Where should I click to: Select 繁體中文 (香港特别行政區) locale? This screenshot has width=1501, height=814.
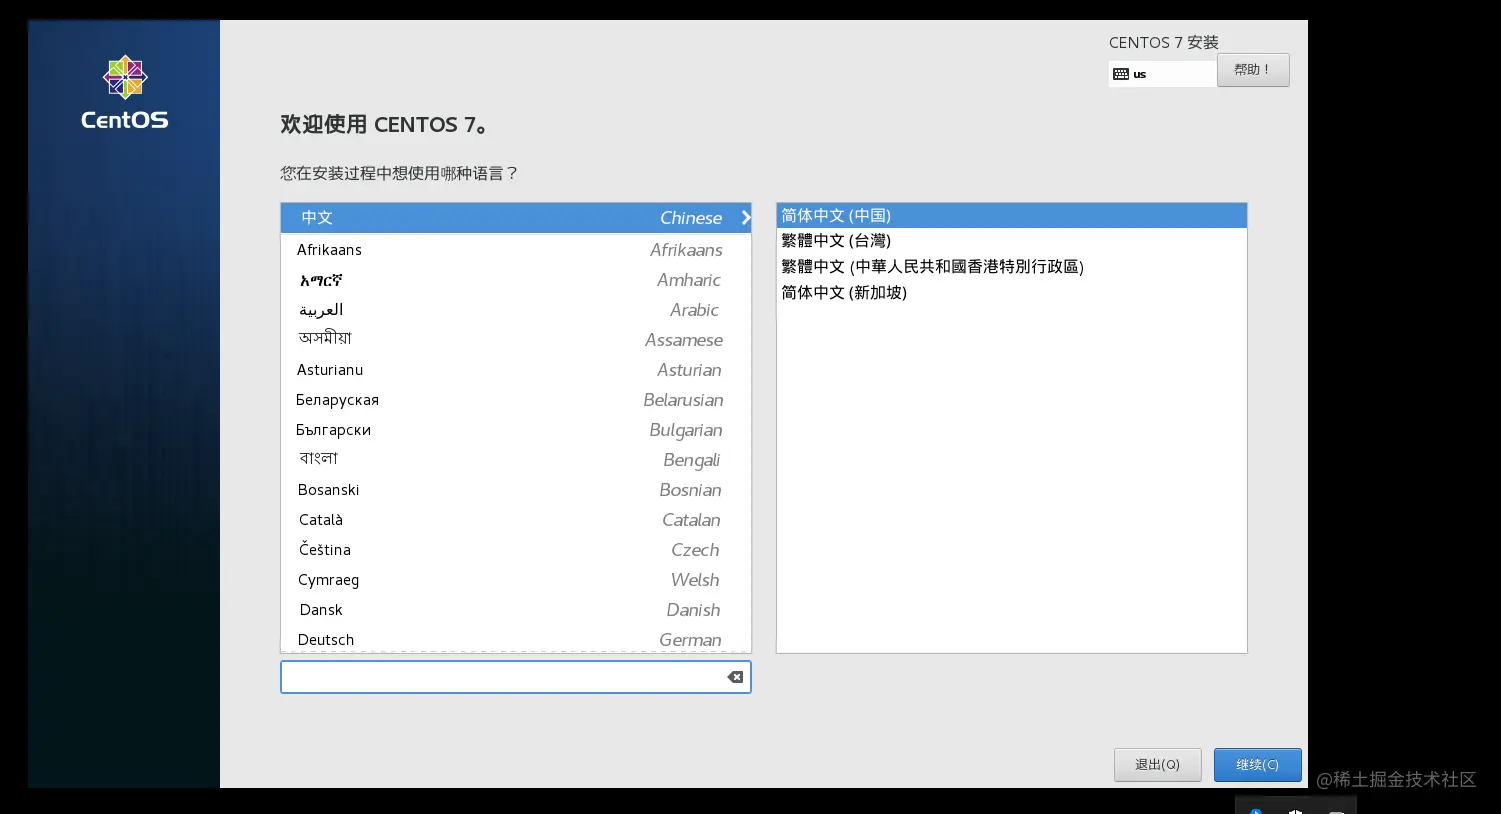click(932, 266)
